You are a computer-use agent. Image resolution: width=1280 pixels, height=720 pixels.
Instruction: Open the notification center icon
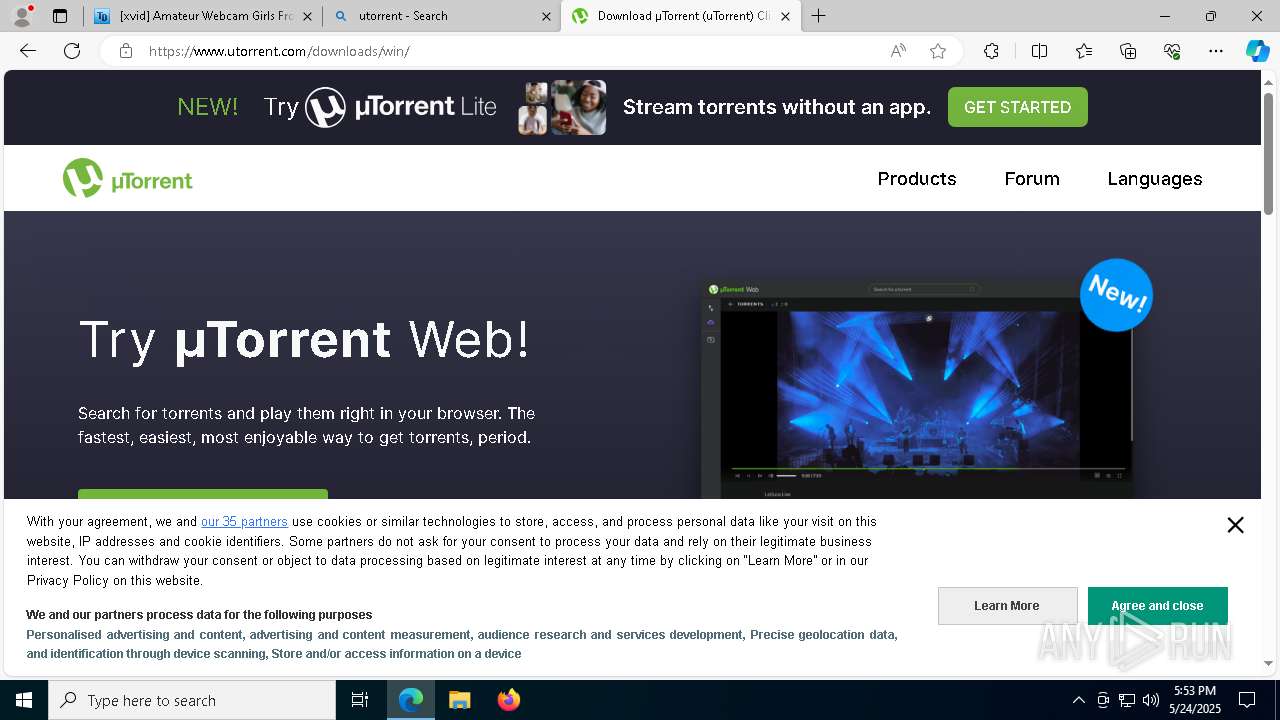click(x=1247, y=700)
